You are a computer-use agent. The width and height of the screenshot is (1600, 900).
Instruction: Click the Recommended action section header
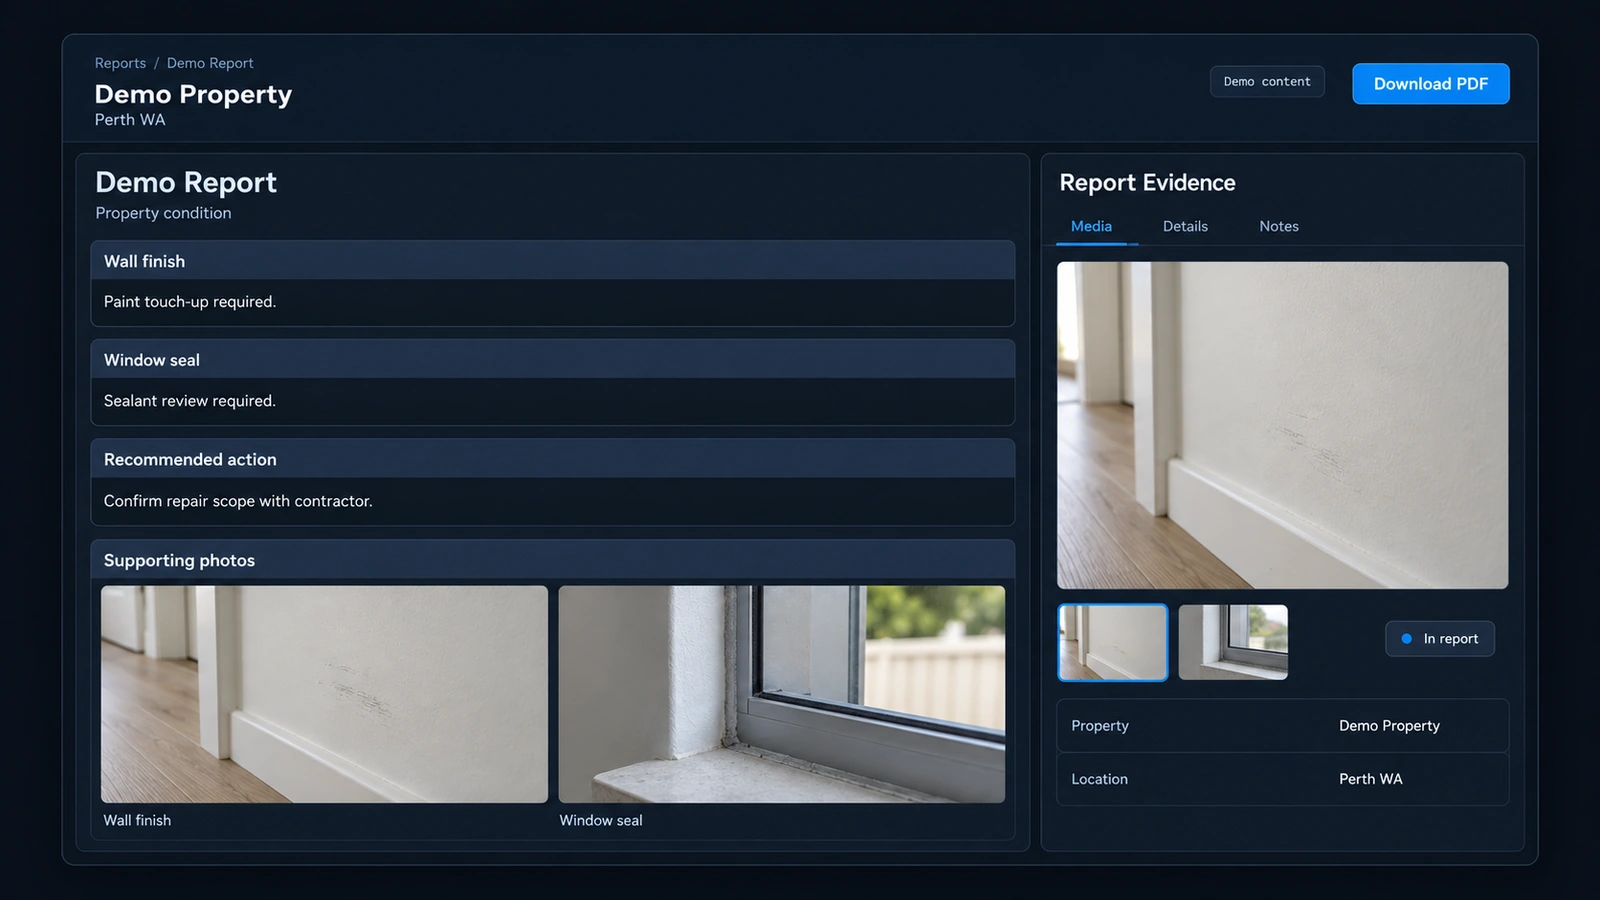[553, 459]
